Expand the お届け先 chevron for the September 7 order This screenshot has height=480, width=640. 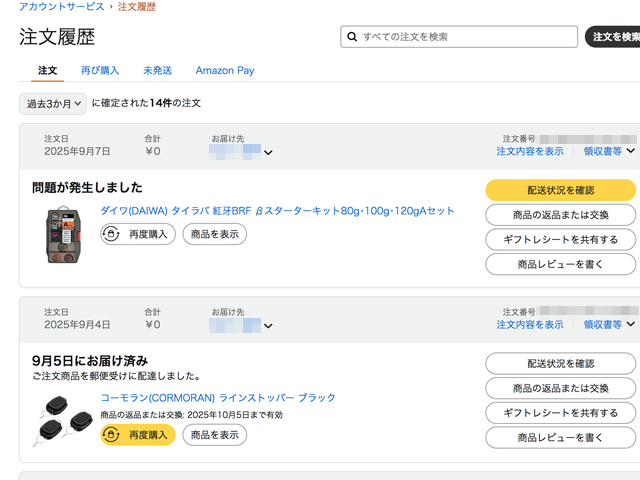coord(268,152)
